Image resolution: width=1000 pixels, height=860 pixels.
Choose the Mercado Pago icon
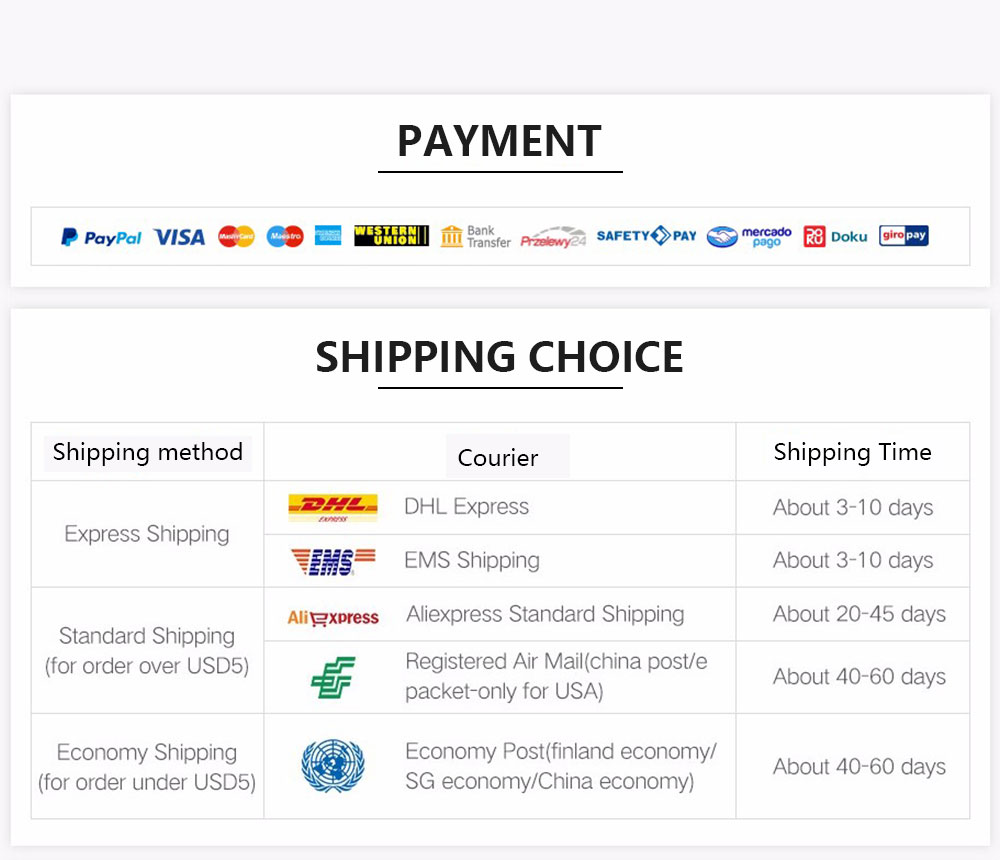pyautogui.click(x=749, y=237)
